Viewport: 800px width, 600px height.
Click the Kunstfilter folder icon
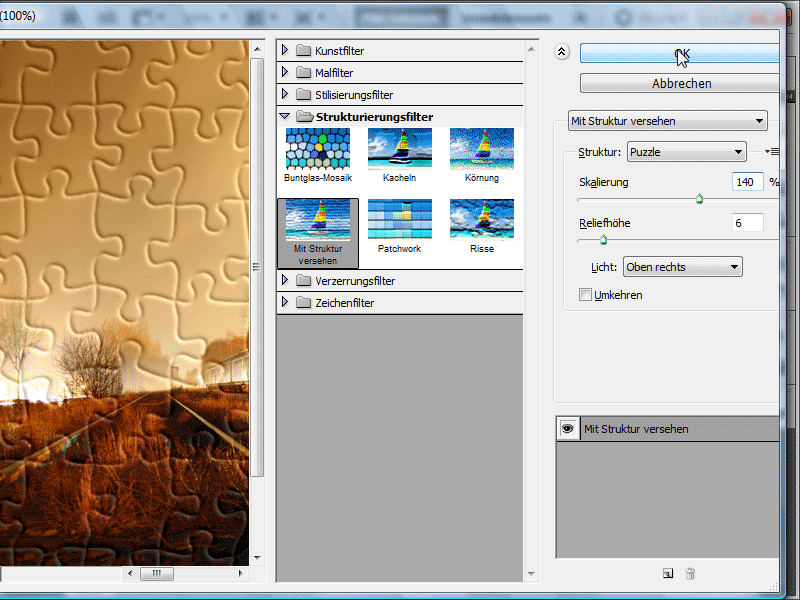[x=304, y=50]
